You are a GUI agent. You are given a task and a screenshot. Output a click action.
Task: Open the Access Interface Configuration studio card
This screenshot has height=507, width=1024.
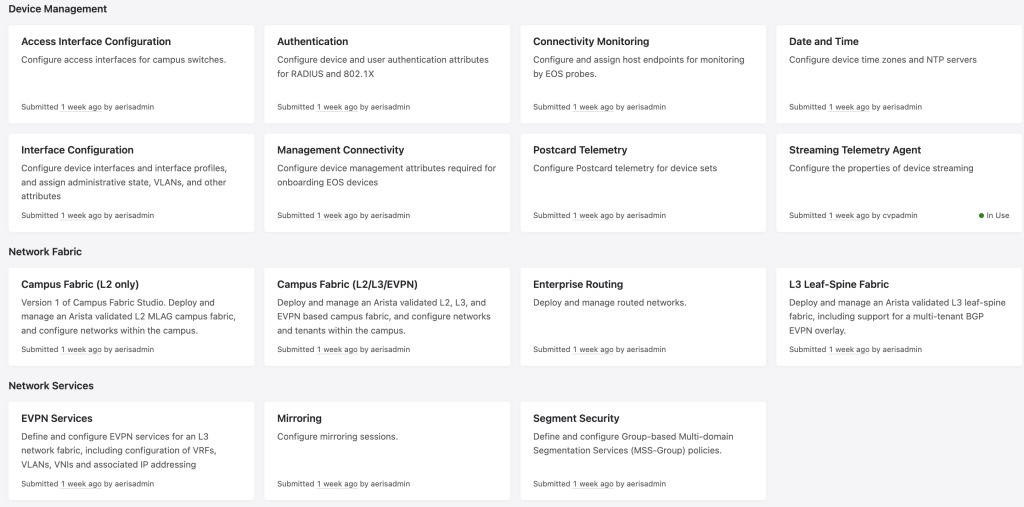(131, 74)
